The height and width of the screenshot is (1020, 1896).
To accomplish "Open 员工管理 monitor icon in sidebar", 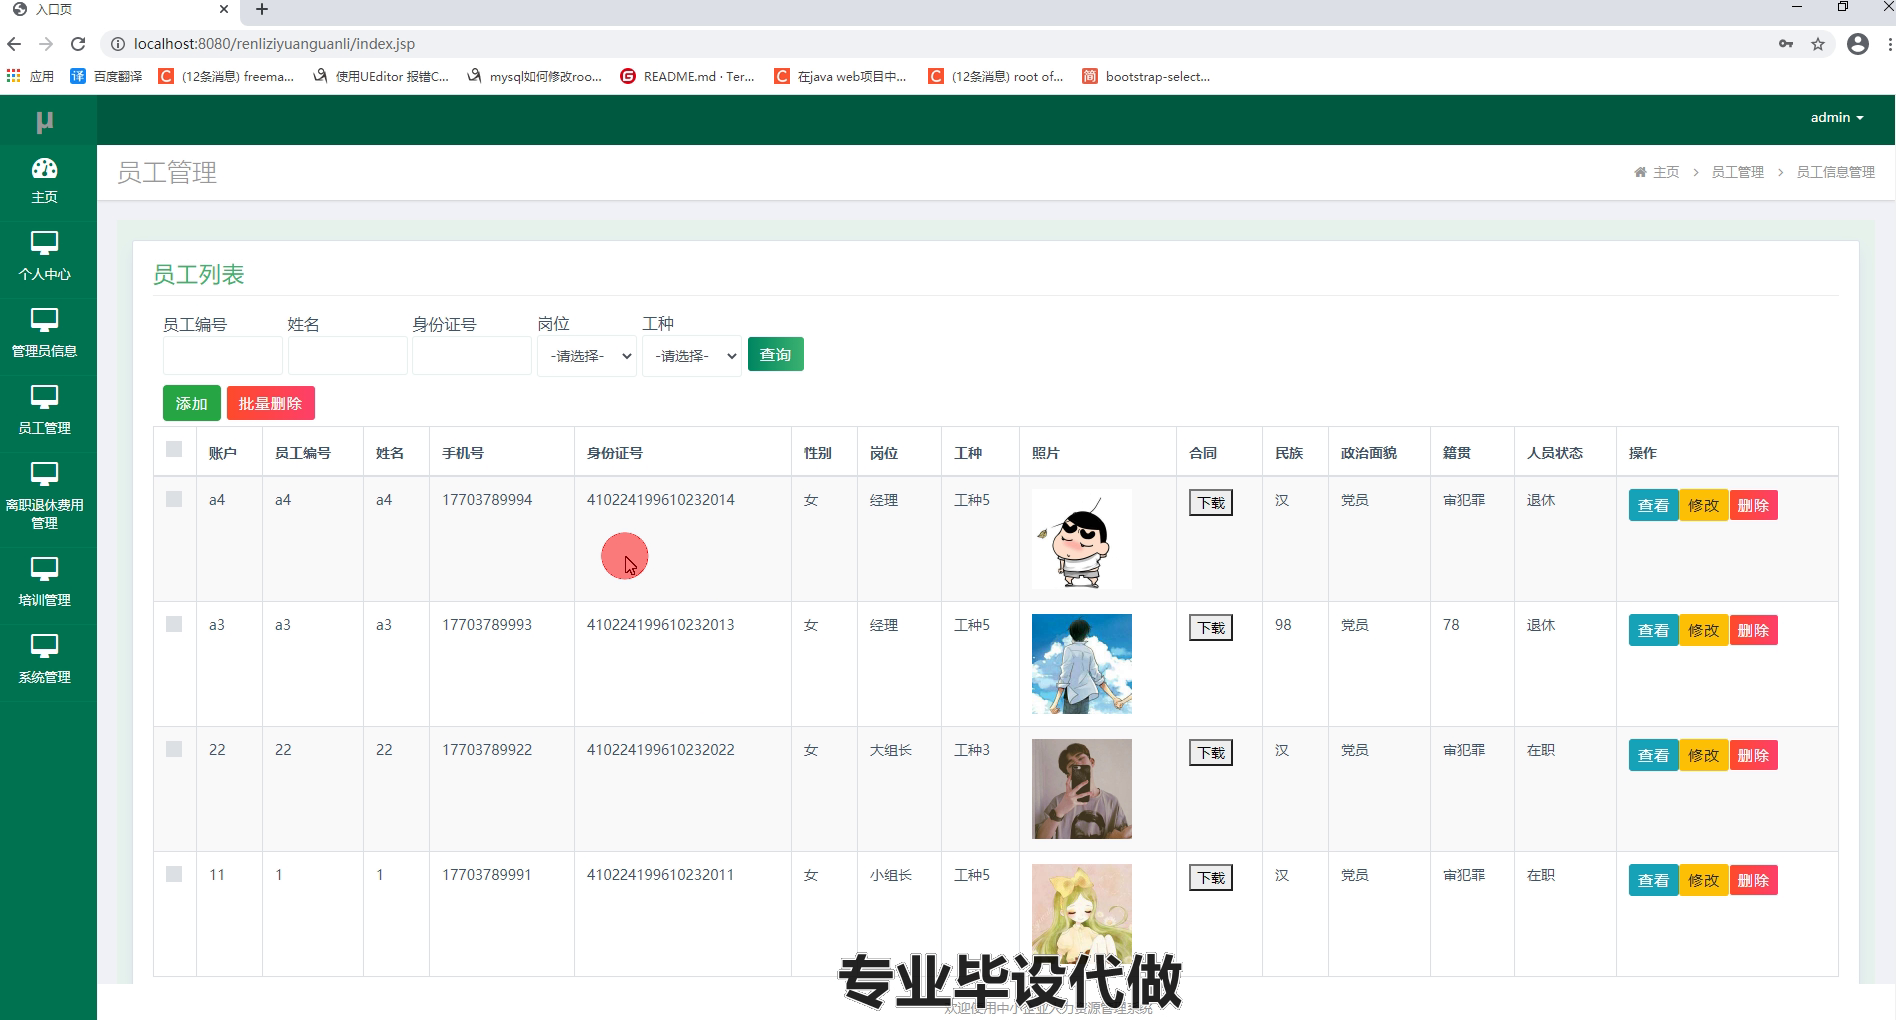I will coord(44,397).
